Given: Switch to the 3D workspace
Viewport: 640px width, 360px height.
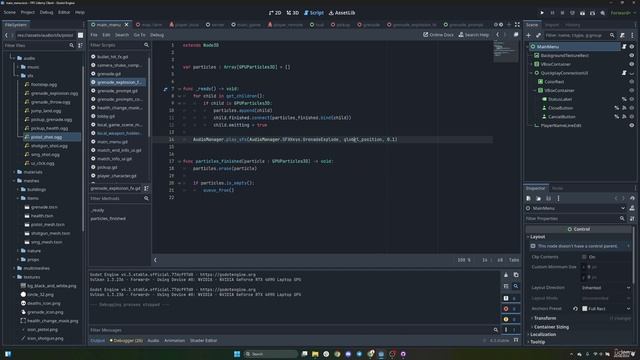Looking at the screenshot, I should [x=293, y=13].
